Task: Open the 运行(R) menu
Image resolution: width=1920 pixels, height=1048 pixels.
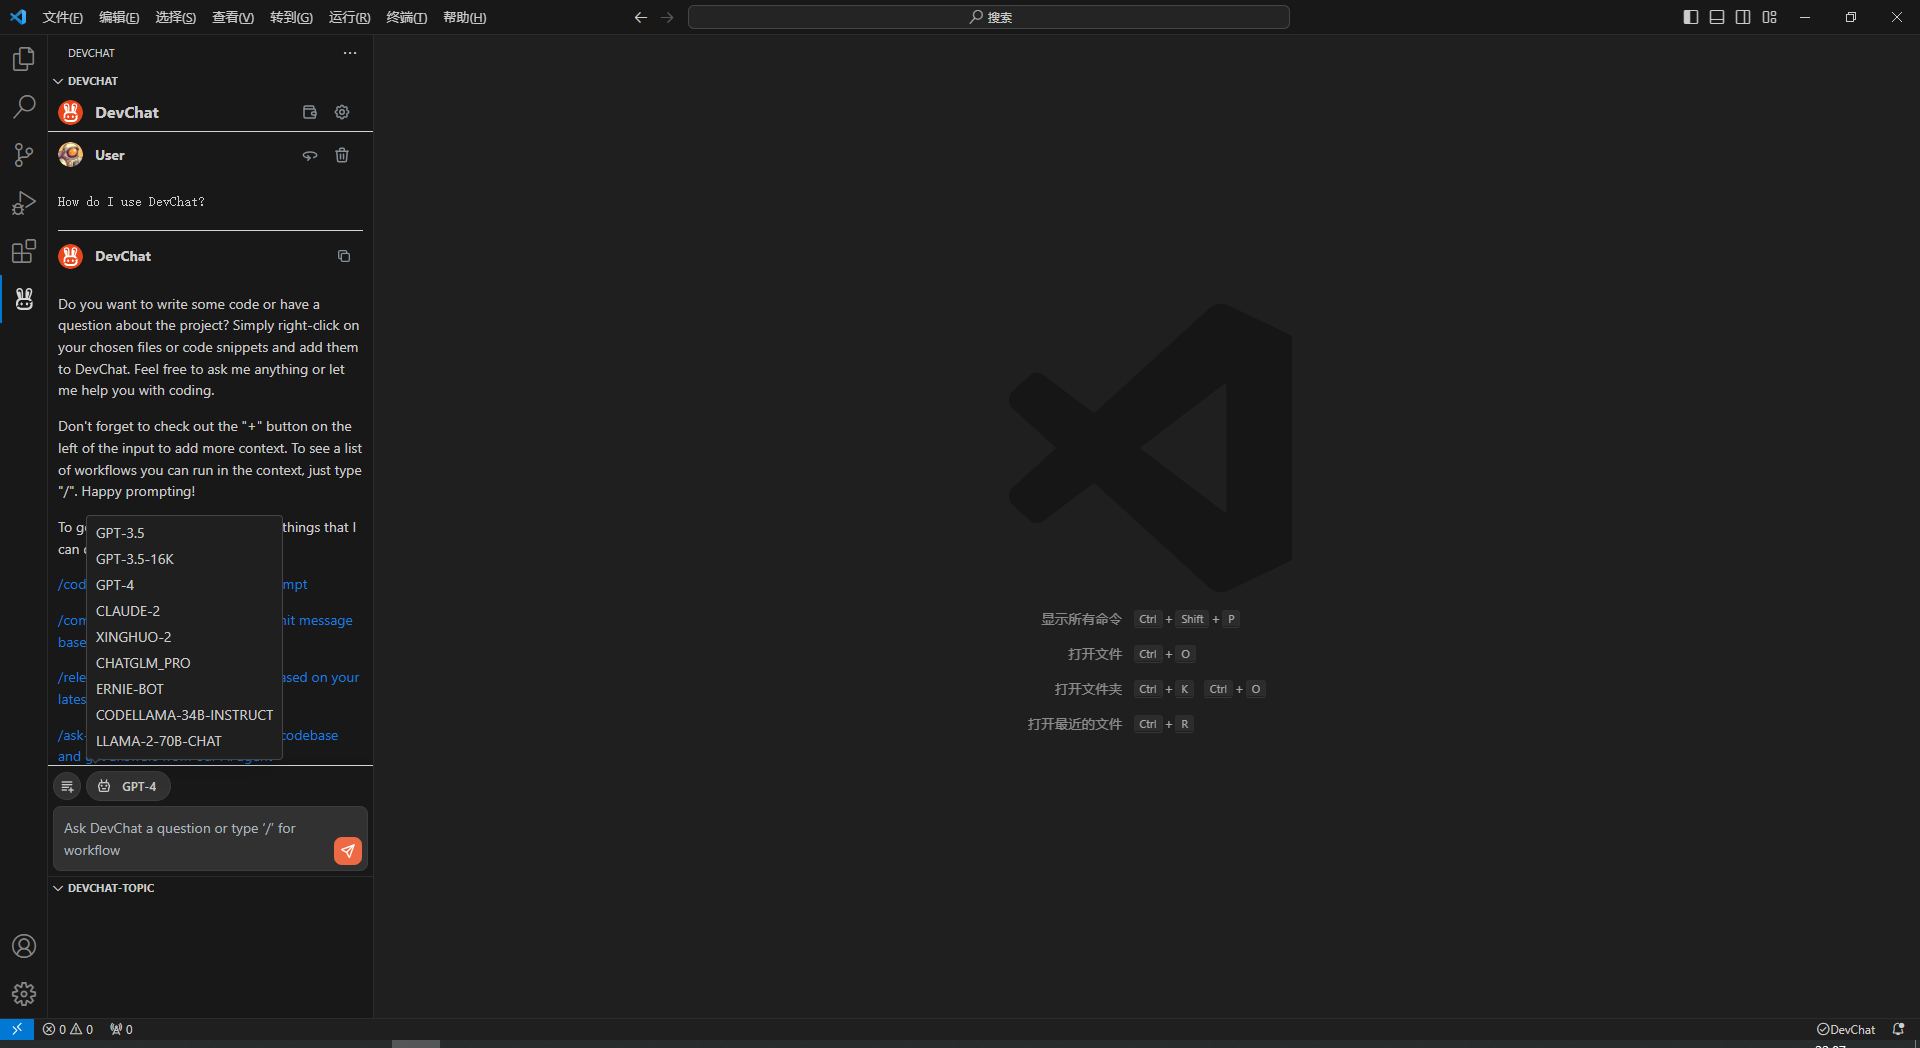Action: pyautogui.click(x=349, y=17)
